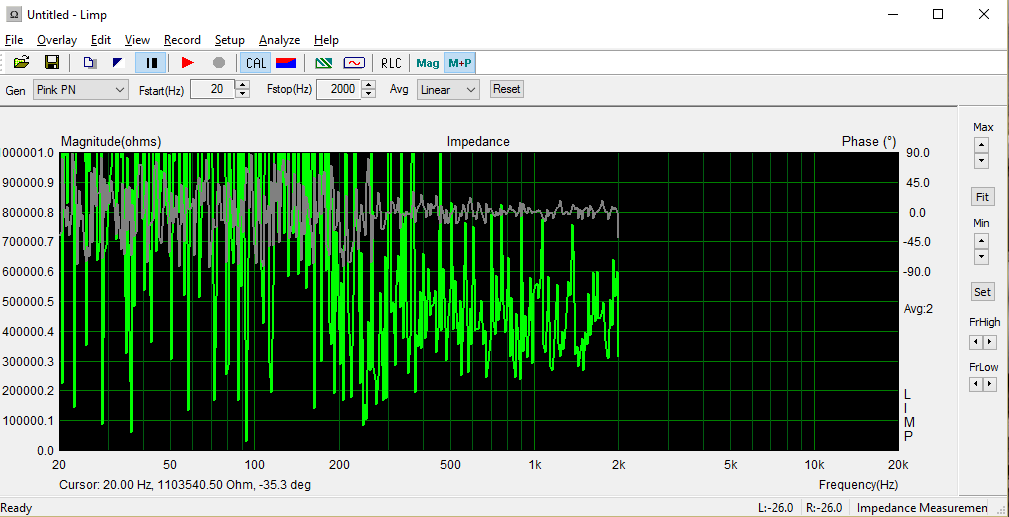1009x517 pixels.
Task: Open the red sine wave generator icon
Action: pos(354,62)
